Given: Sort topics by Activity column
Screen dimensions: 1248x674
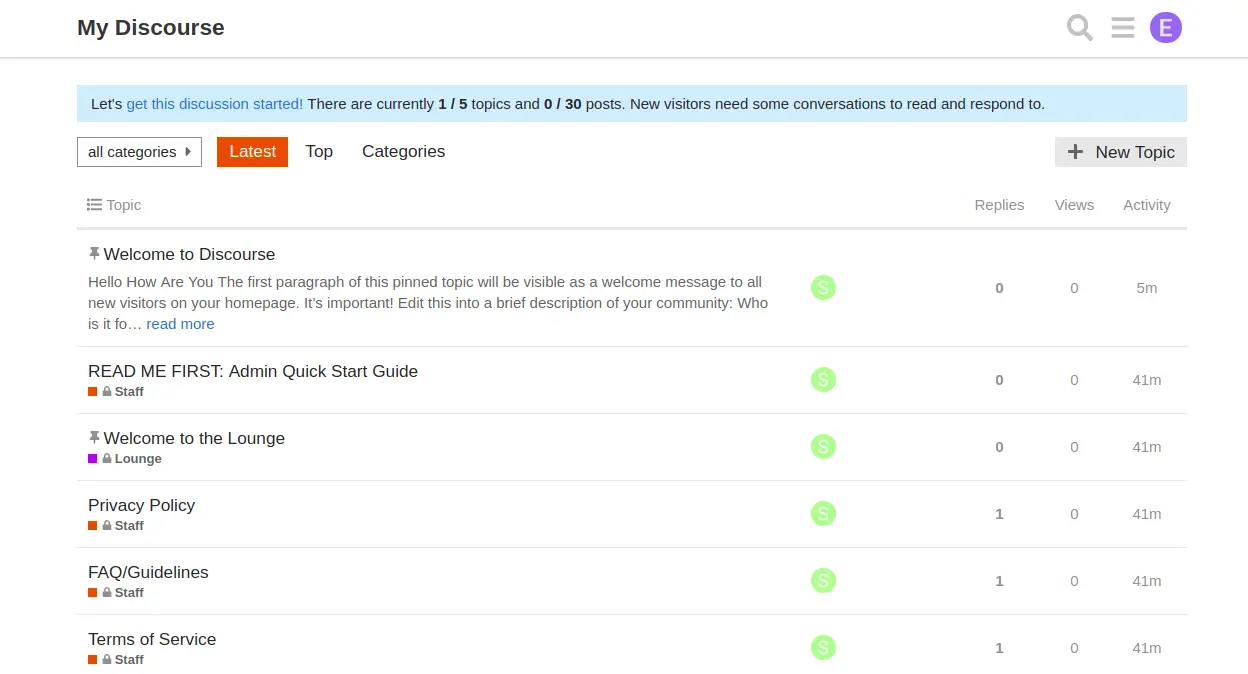Looking at the screenshot, I should click(x=1146, y=205).
